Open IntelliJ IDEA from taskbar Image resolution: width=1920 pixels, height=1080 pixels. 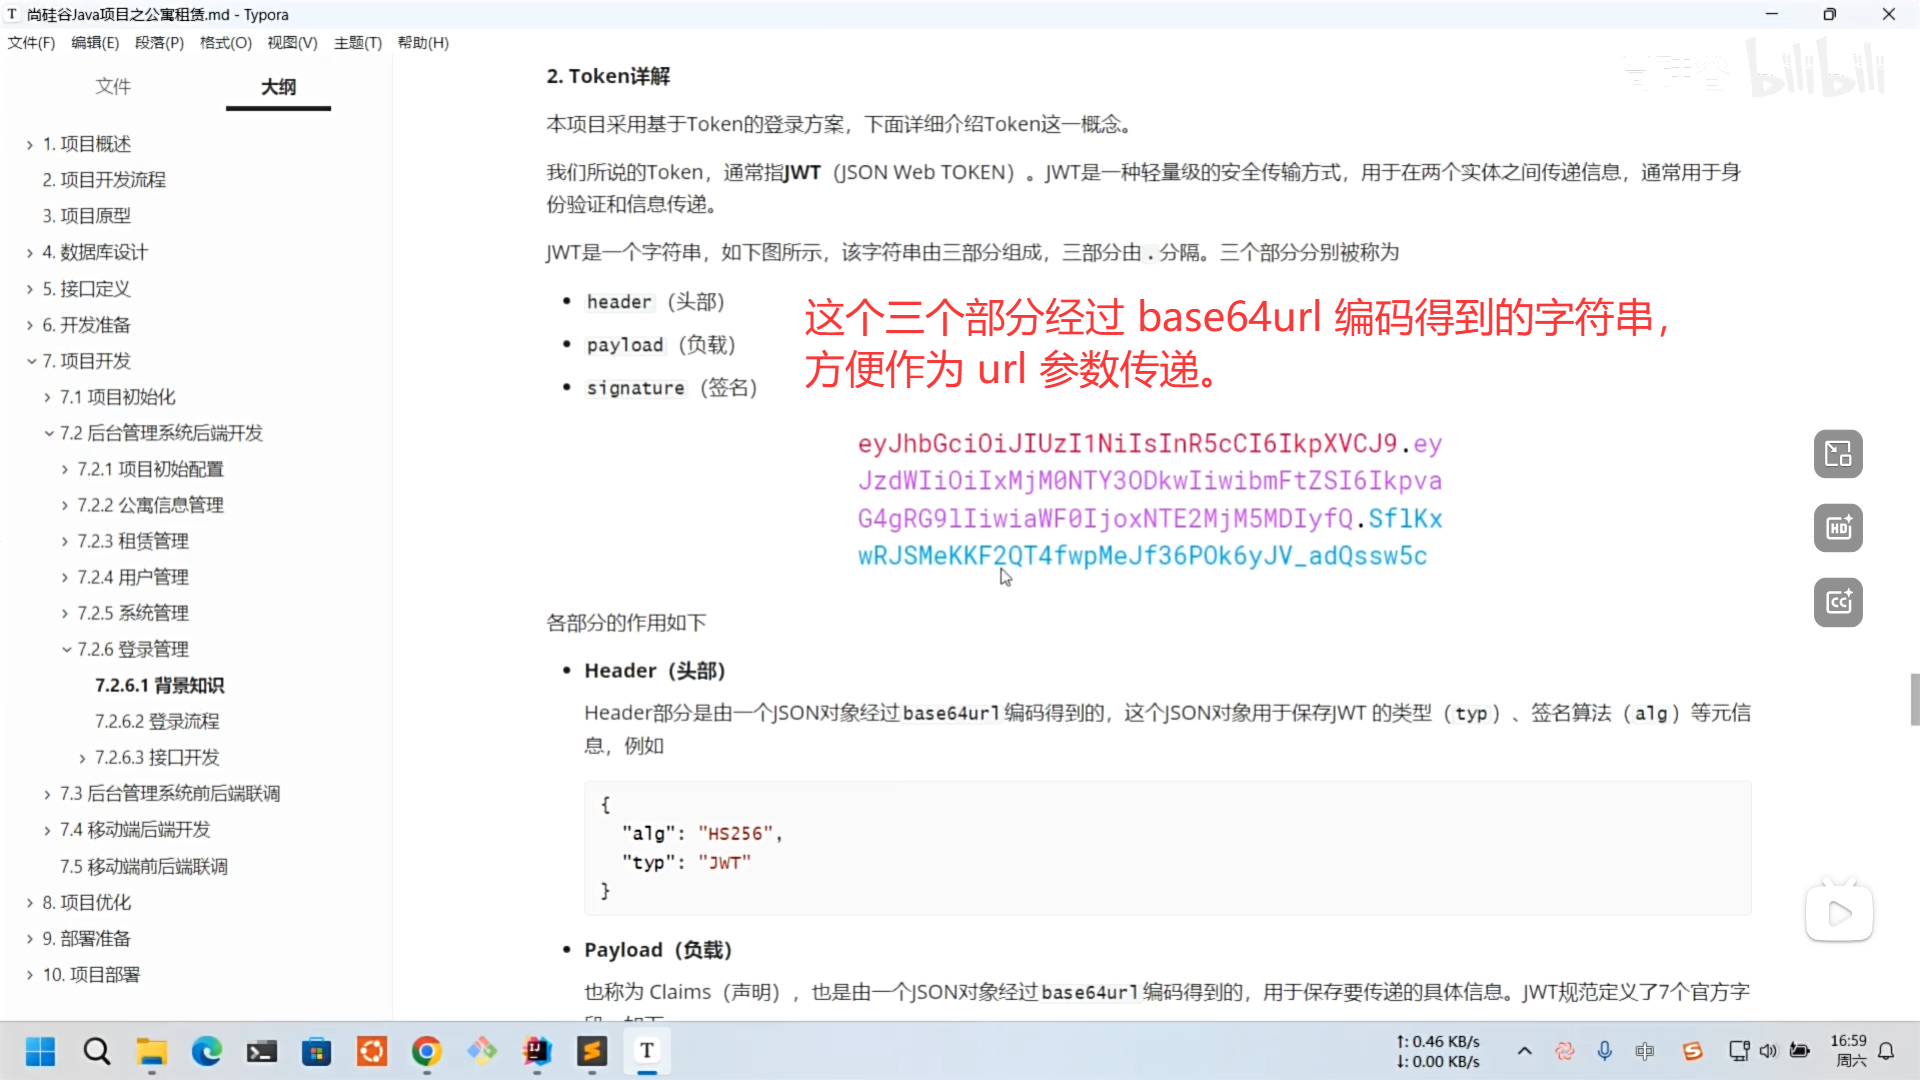[537, 1051]
